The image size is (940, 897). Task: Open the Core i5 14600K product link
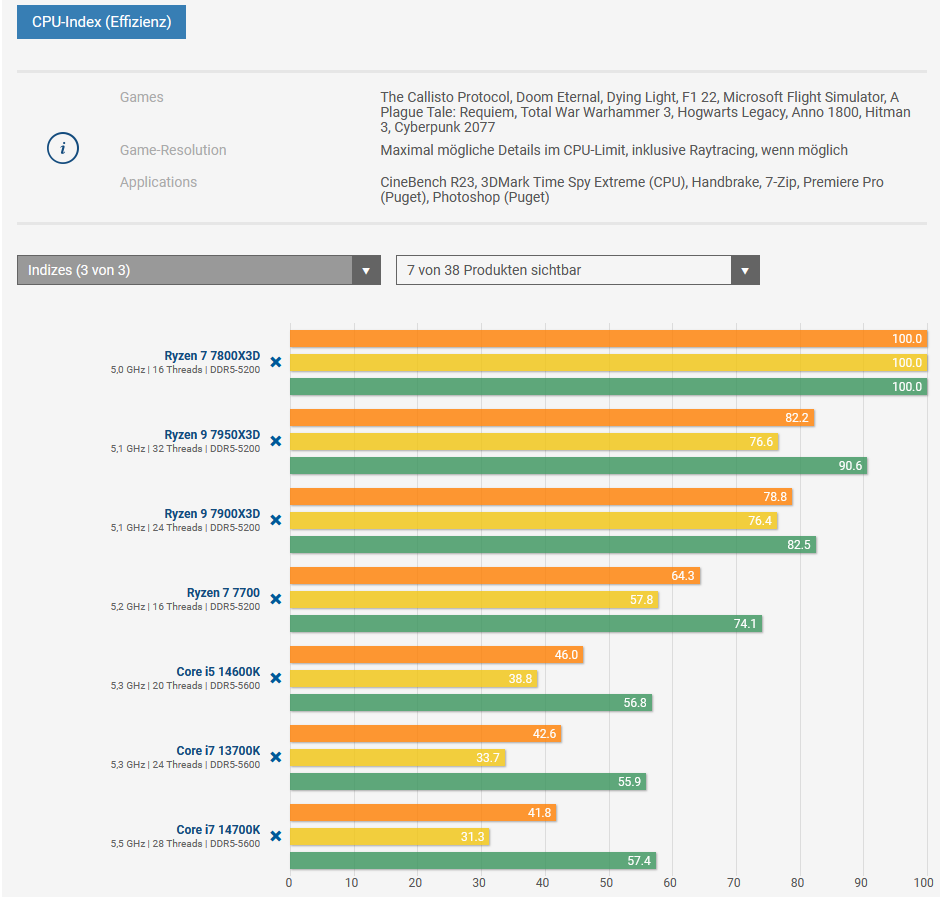[x=218, y=672]
